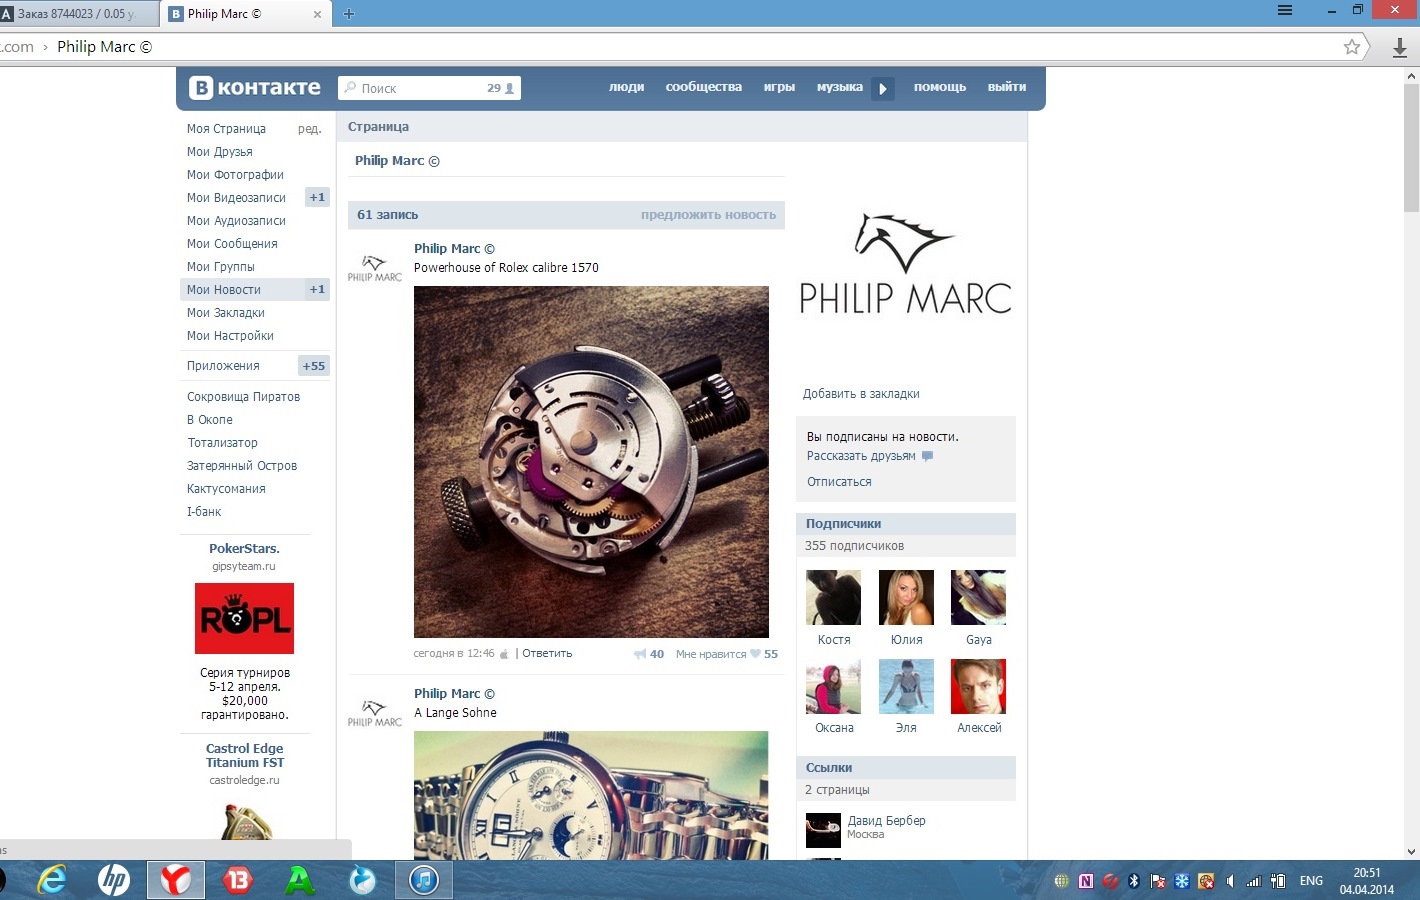Like the Rolex calibre 1570 post via the heart
This screenshot has width=1420, height=900.
click(755, 654)
